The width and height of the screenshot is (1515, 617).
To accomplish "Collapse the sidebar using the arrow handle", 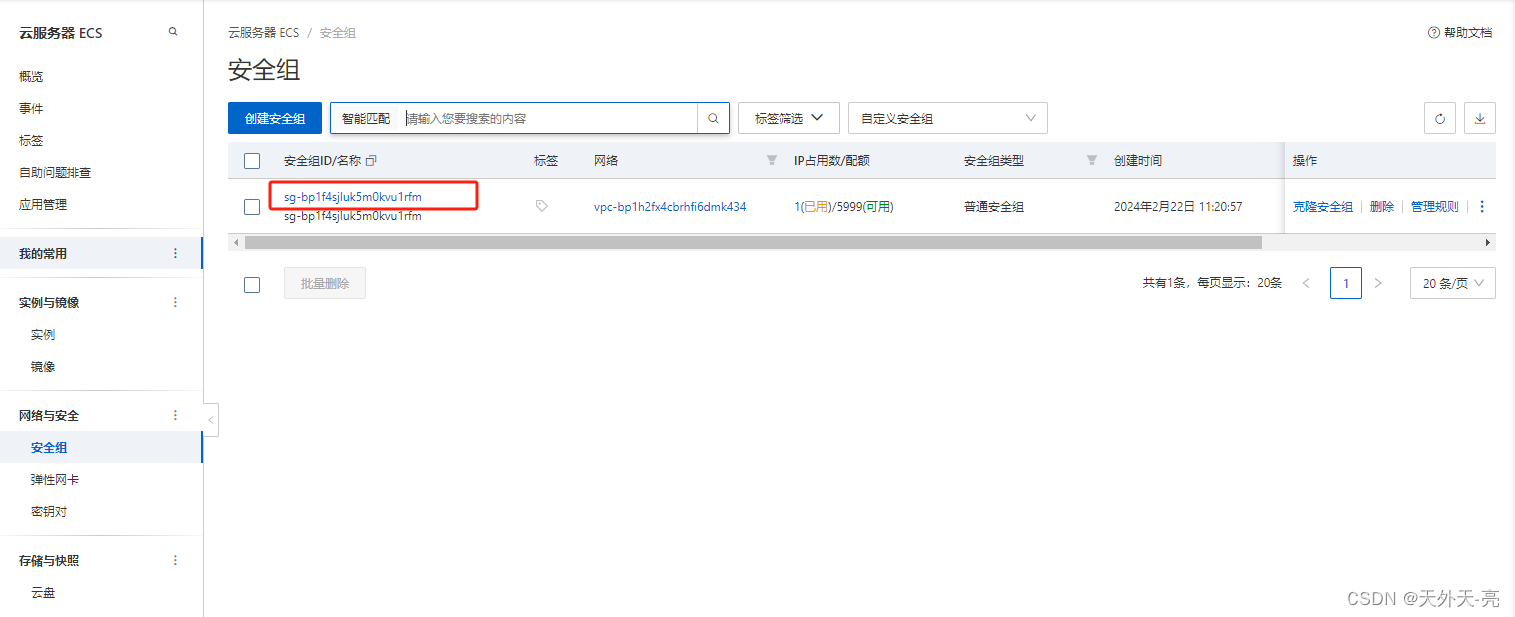I will point(211,420).
